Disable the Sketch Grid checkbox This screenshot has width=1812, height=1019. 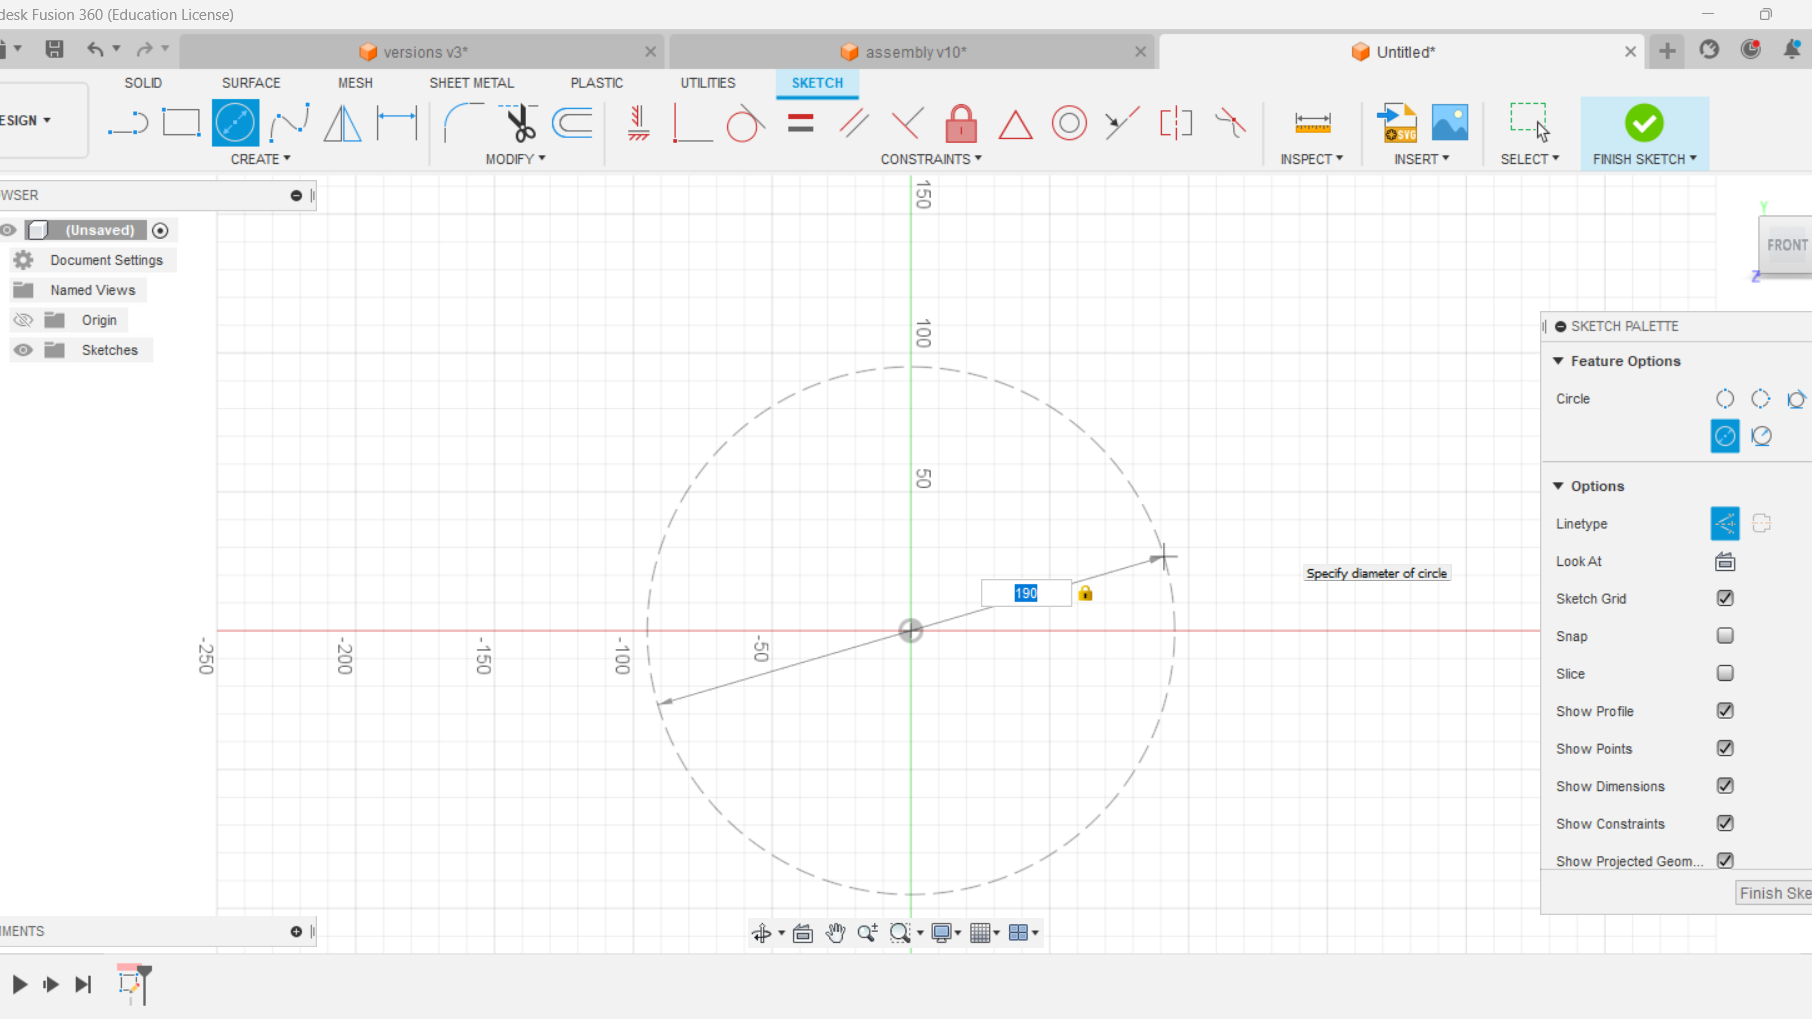point(1724,598)
